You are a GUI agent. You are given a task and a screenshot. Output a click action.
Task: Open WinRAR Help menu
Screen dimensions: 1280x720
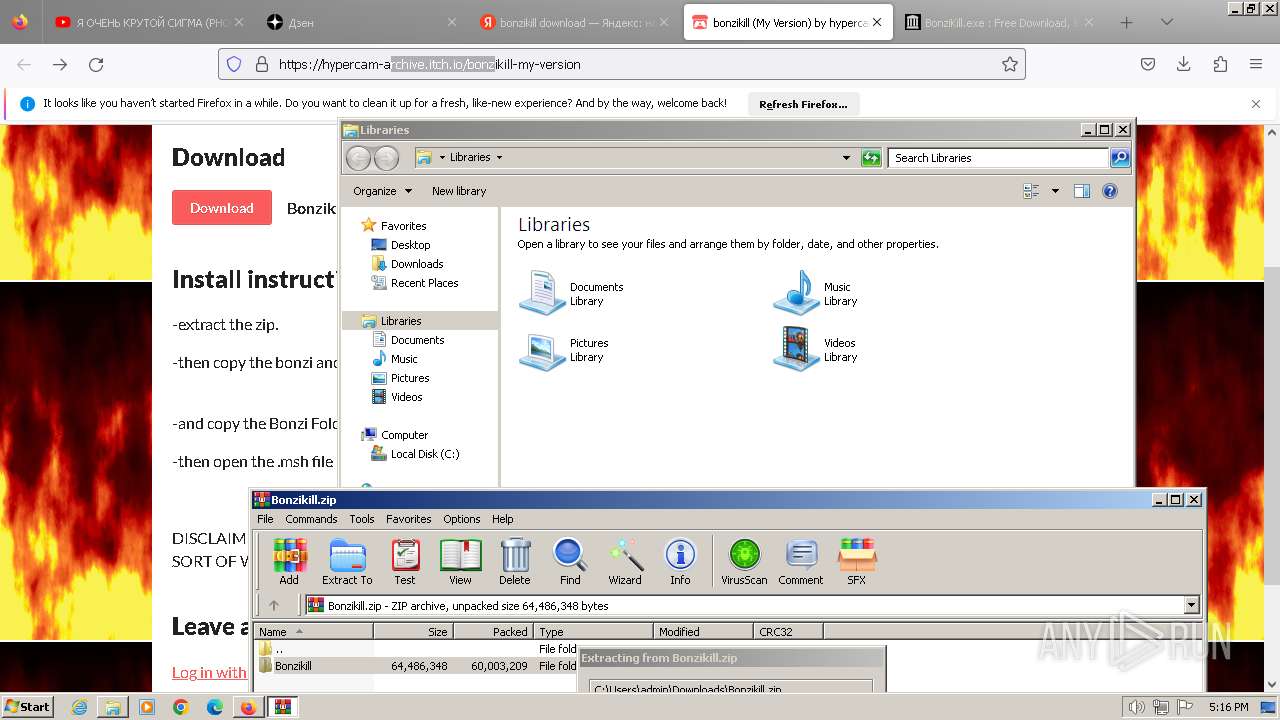[x=503, y=519]
